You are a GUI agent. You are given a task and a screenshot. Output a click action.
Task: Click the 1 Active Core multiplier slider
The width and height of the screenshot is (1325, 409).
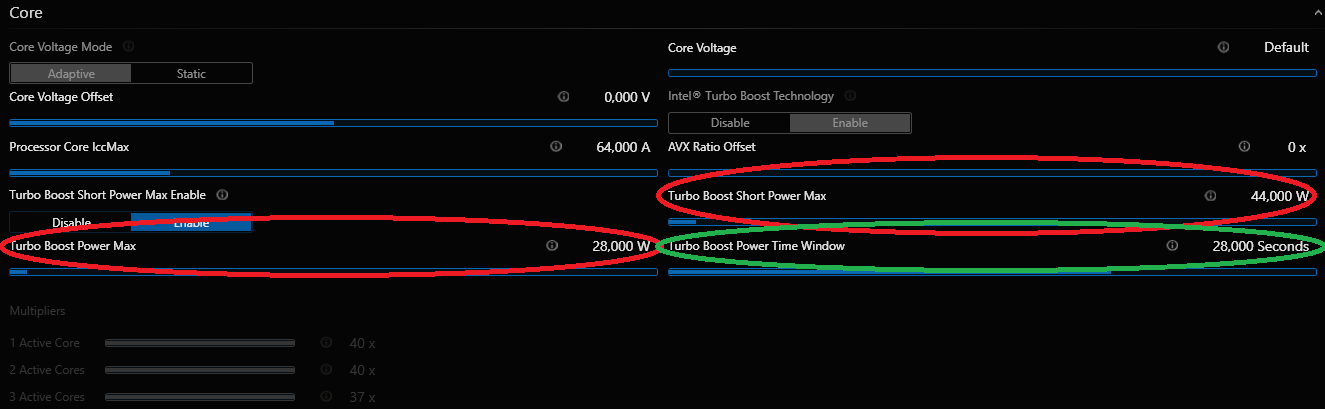tap(200, 343)
